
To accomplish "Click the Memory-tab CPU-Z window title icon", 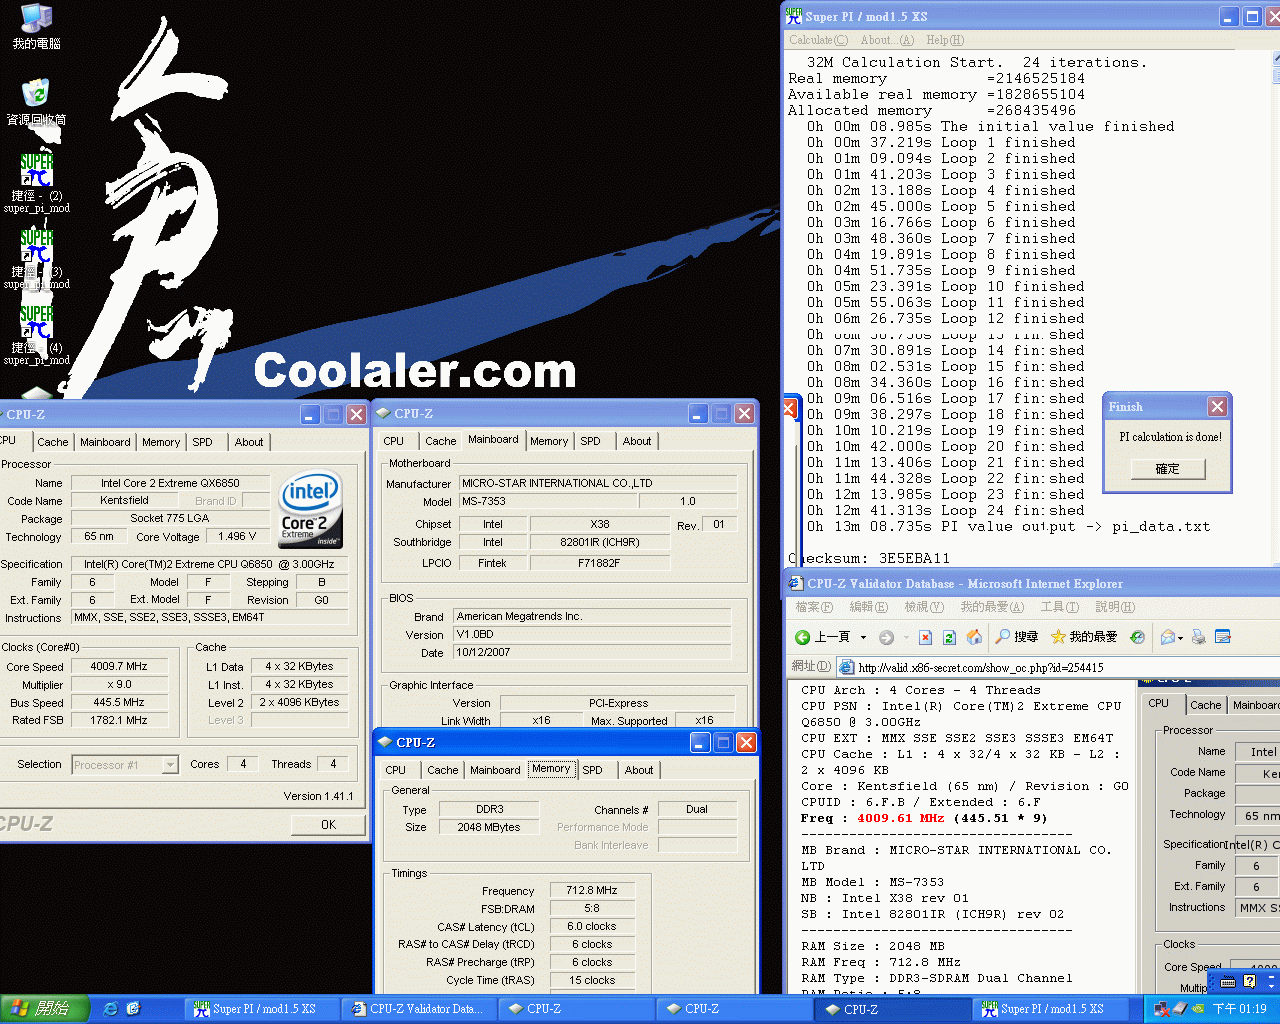I will tap(385, 742).
